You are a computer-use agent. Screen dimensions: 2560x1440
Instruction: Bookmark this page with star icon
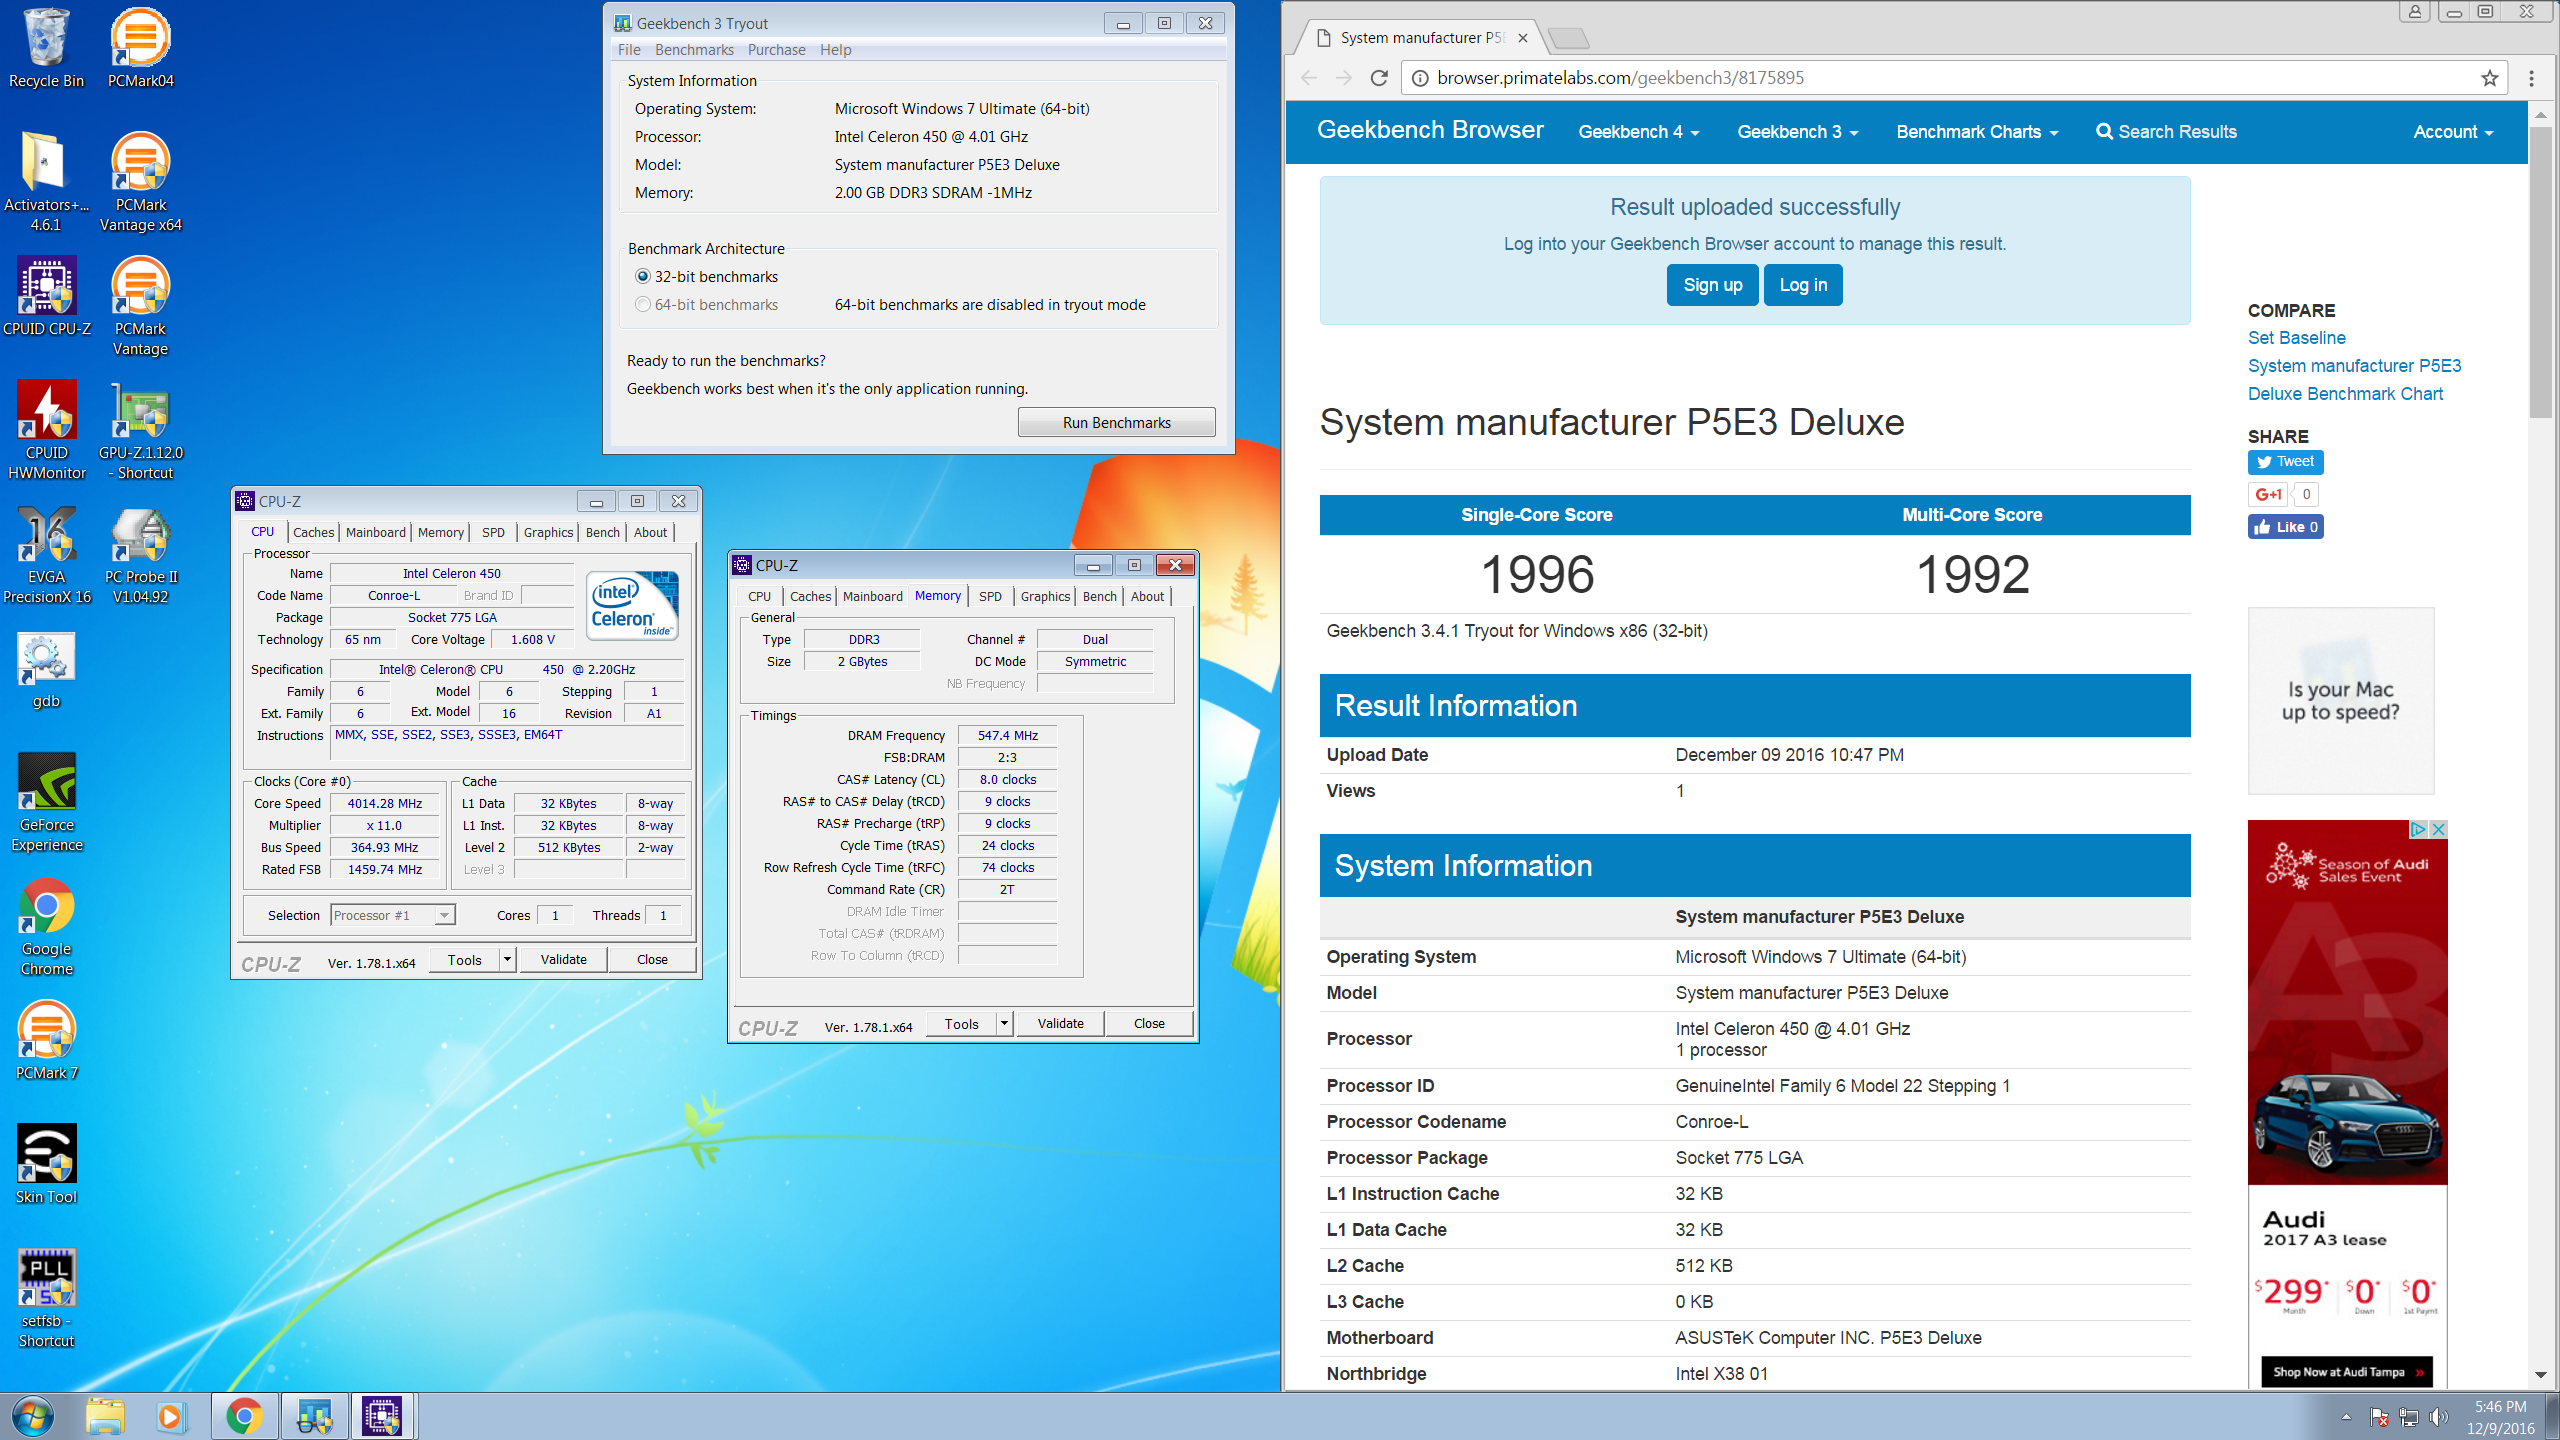point(2489,78)
